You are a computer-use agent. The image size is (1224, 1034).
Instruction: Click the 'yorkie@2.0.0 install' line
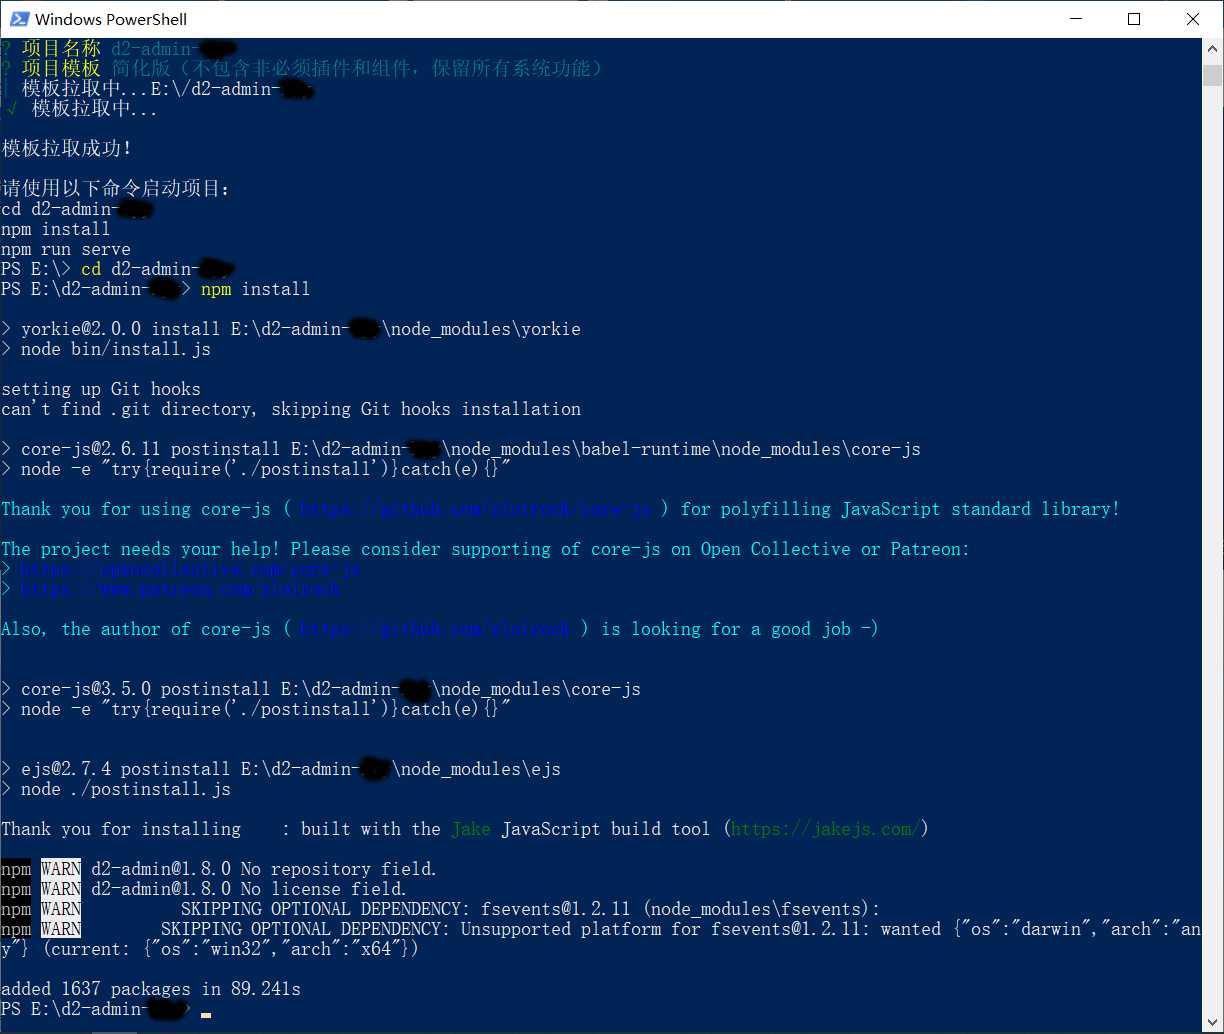(291, 329)
